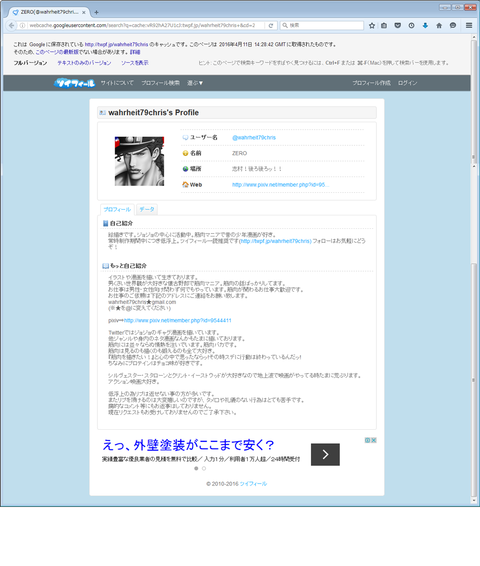Click the 場所 globe icon
The width and height of the screenshot is (480, 566).
click(186, 169)
